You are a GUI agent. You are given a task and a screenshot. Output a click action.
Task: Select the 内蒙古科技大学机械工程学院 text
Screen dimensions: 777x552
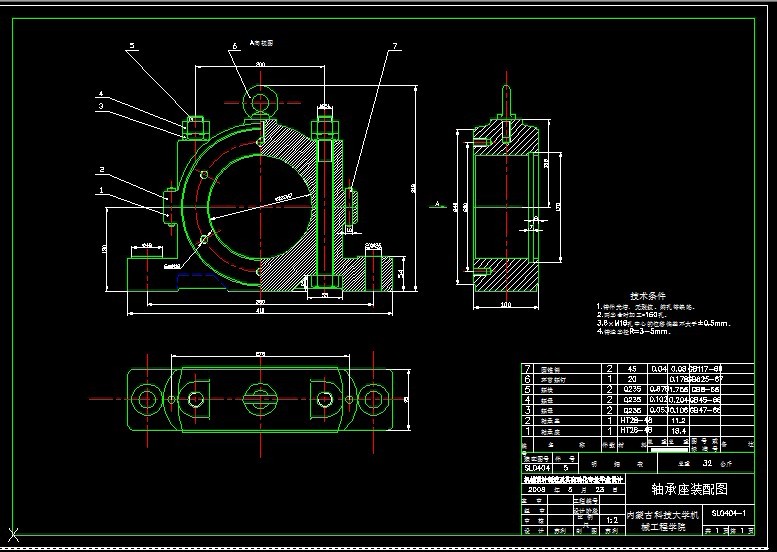663,521
